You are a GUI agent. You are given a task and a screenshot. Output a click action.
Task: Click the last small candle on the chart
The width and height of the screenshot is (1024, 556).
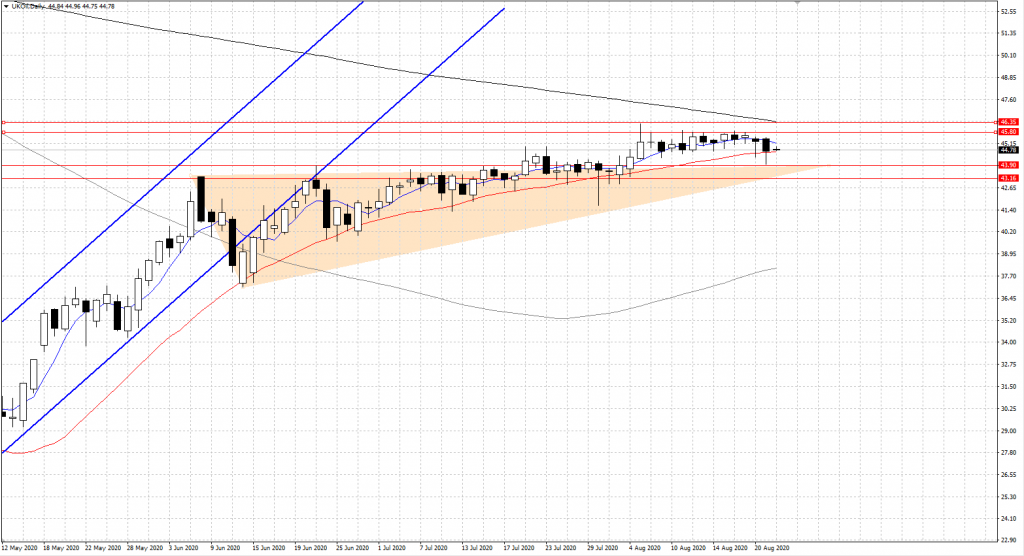click(777, 149)
